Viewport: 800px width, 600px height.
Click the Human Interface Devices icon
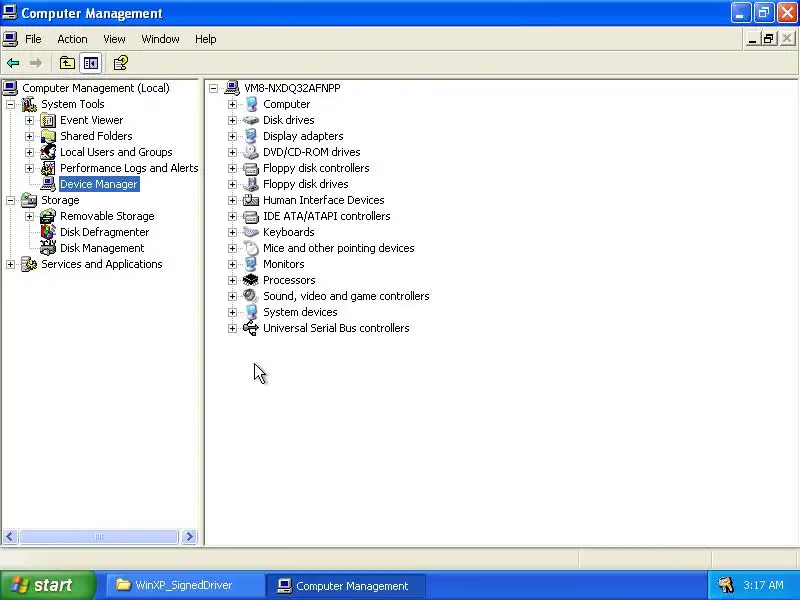251,200
